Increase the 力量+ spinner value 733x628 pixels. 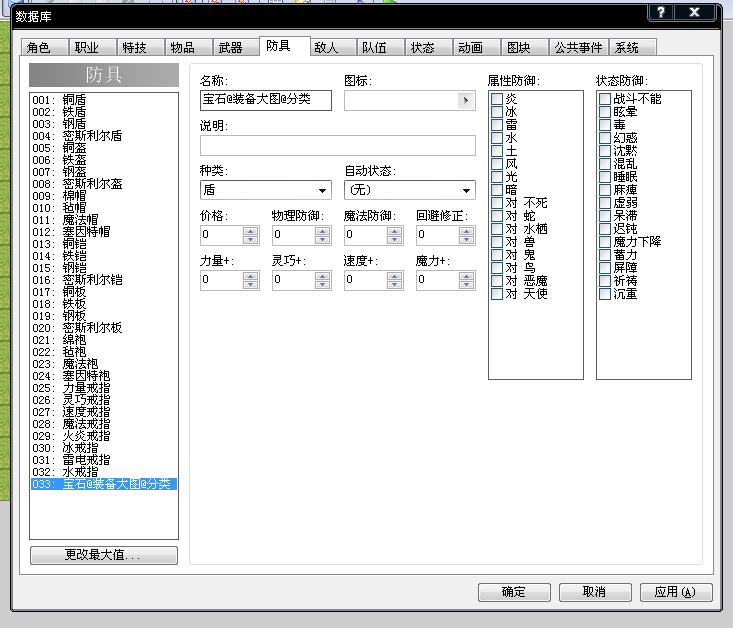pyautogui.click(x=251, y=276)
